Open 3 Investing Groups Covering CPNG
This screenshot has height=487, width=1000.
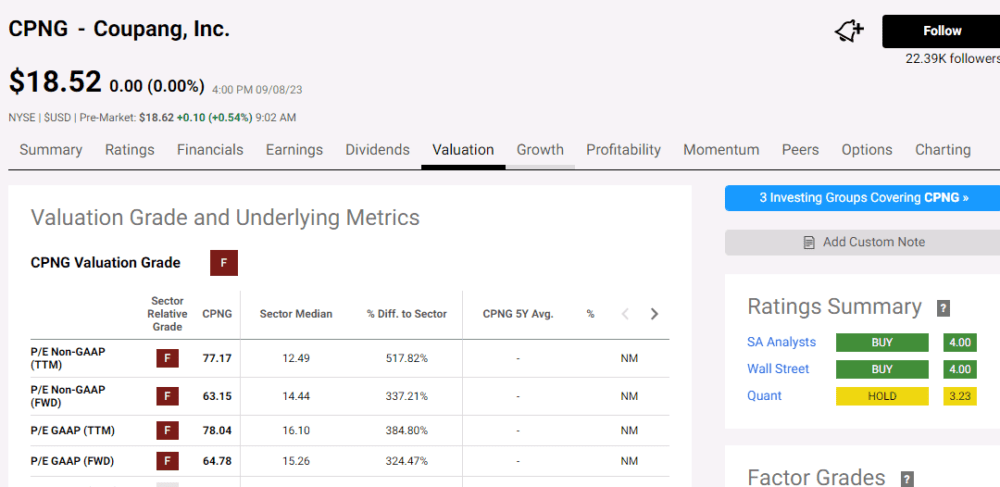(863, 198)
